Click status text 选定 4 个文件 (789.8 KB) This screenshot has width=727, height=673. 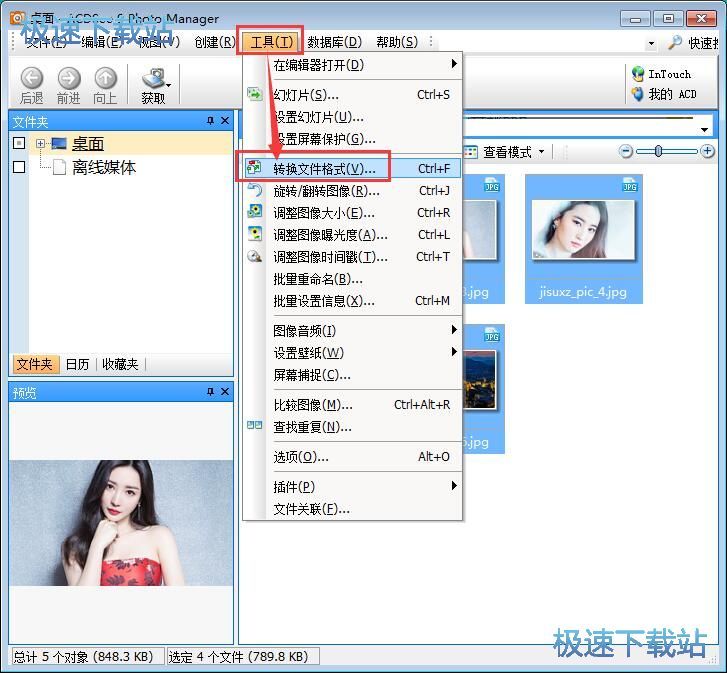coord(238,657)
